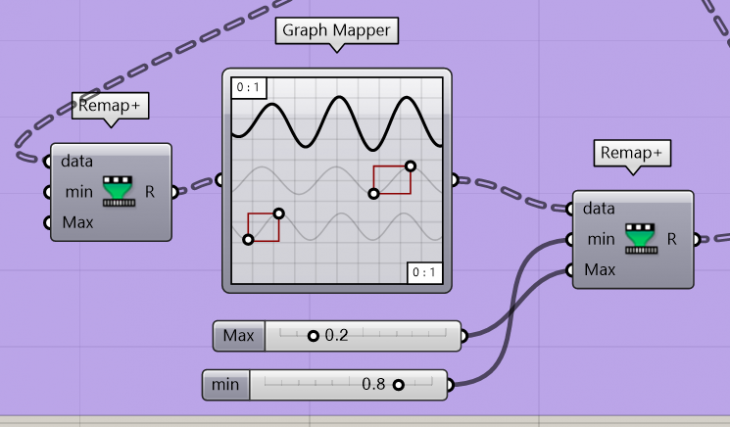Select the Max slider name tab
730x427 pixels.
[238, 336]
